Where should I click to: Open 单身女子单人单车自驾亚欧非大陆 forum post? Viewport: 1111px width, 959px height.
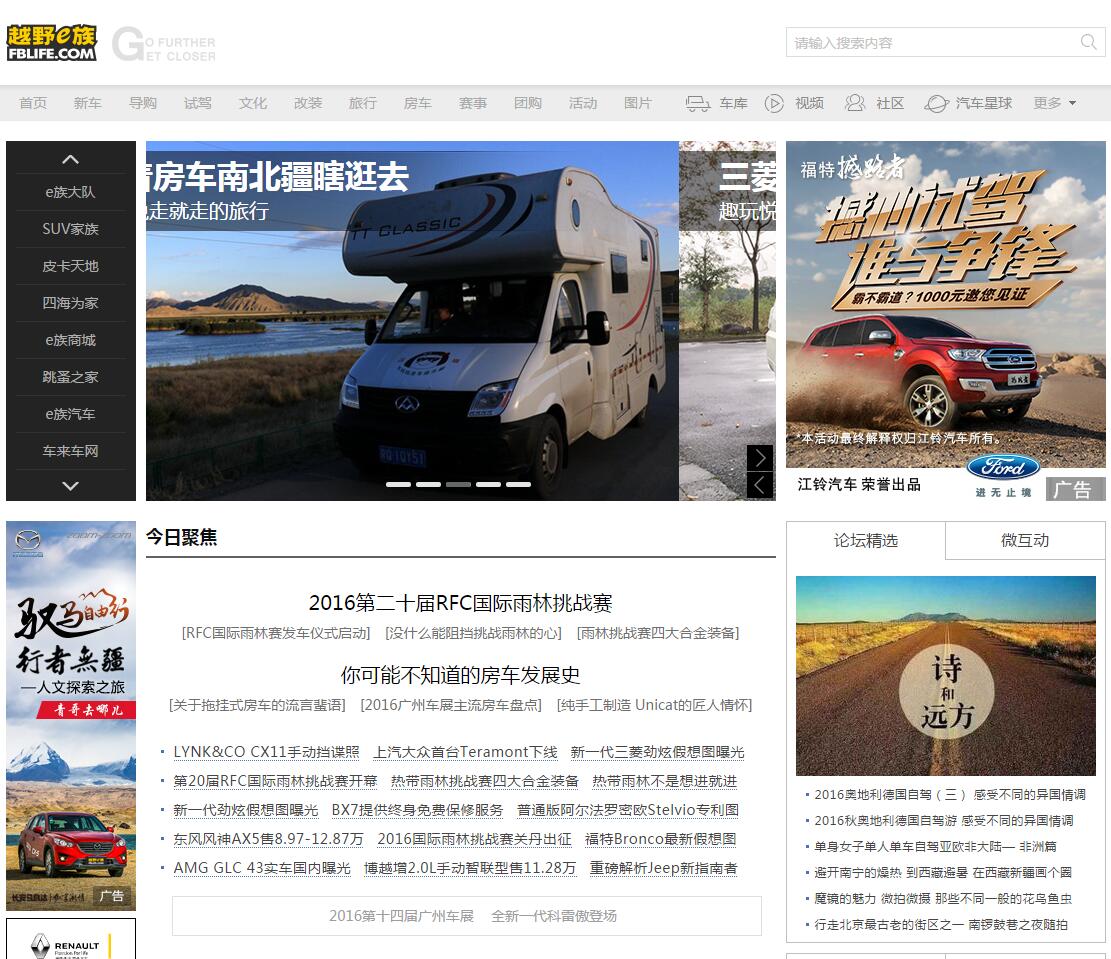tap(935, 847)
